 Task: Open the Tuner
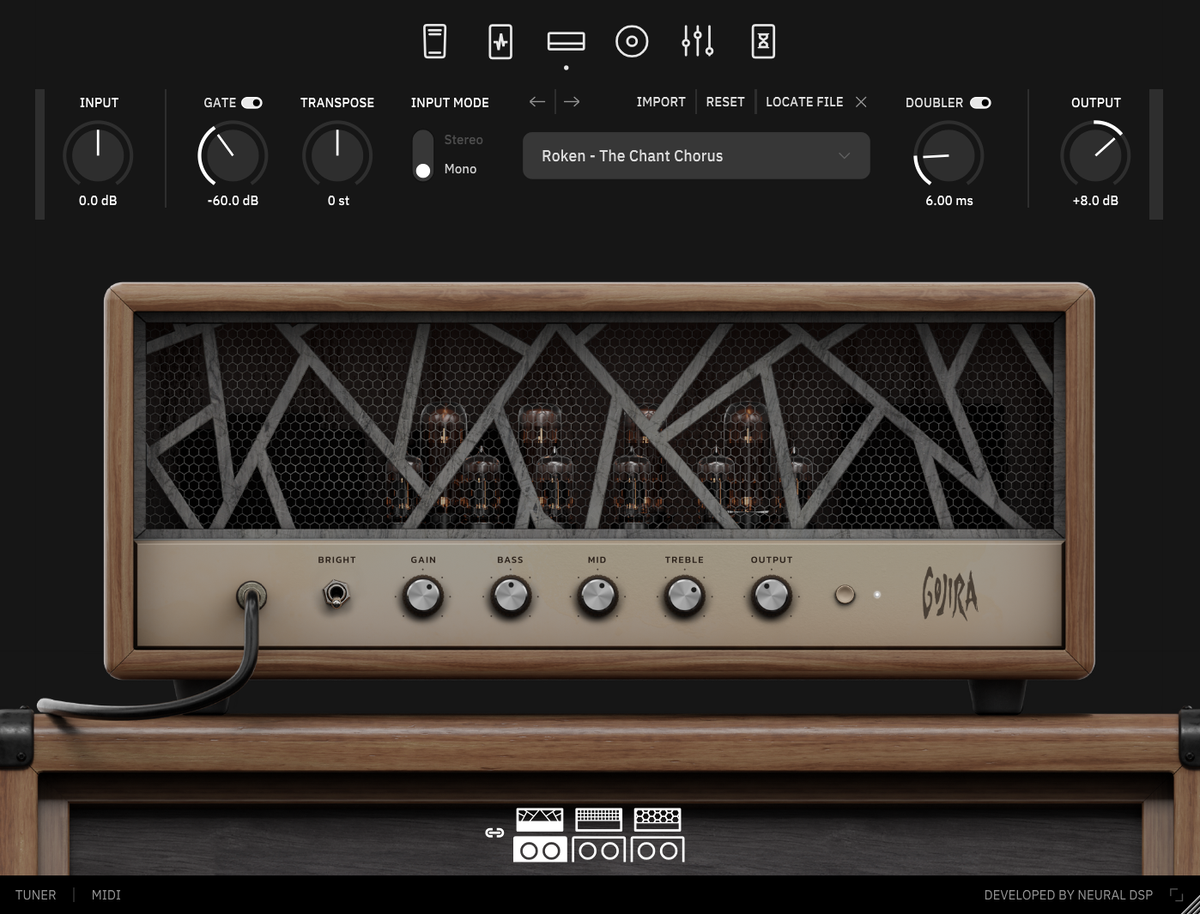pyautogui.click(x=36, y=895)
